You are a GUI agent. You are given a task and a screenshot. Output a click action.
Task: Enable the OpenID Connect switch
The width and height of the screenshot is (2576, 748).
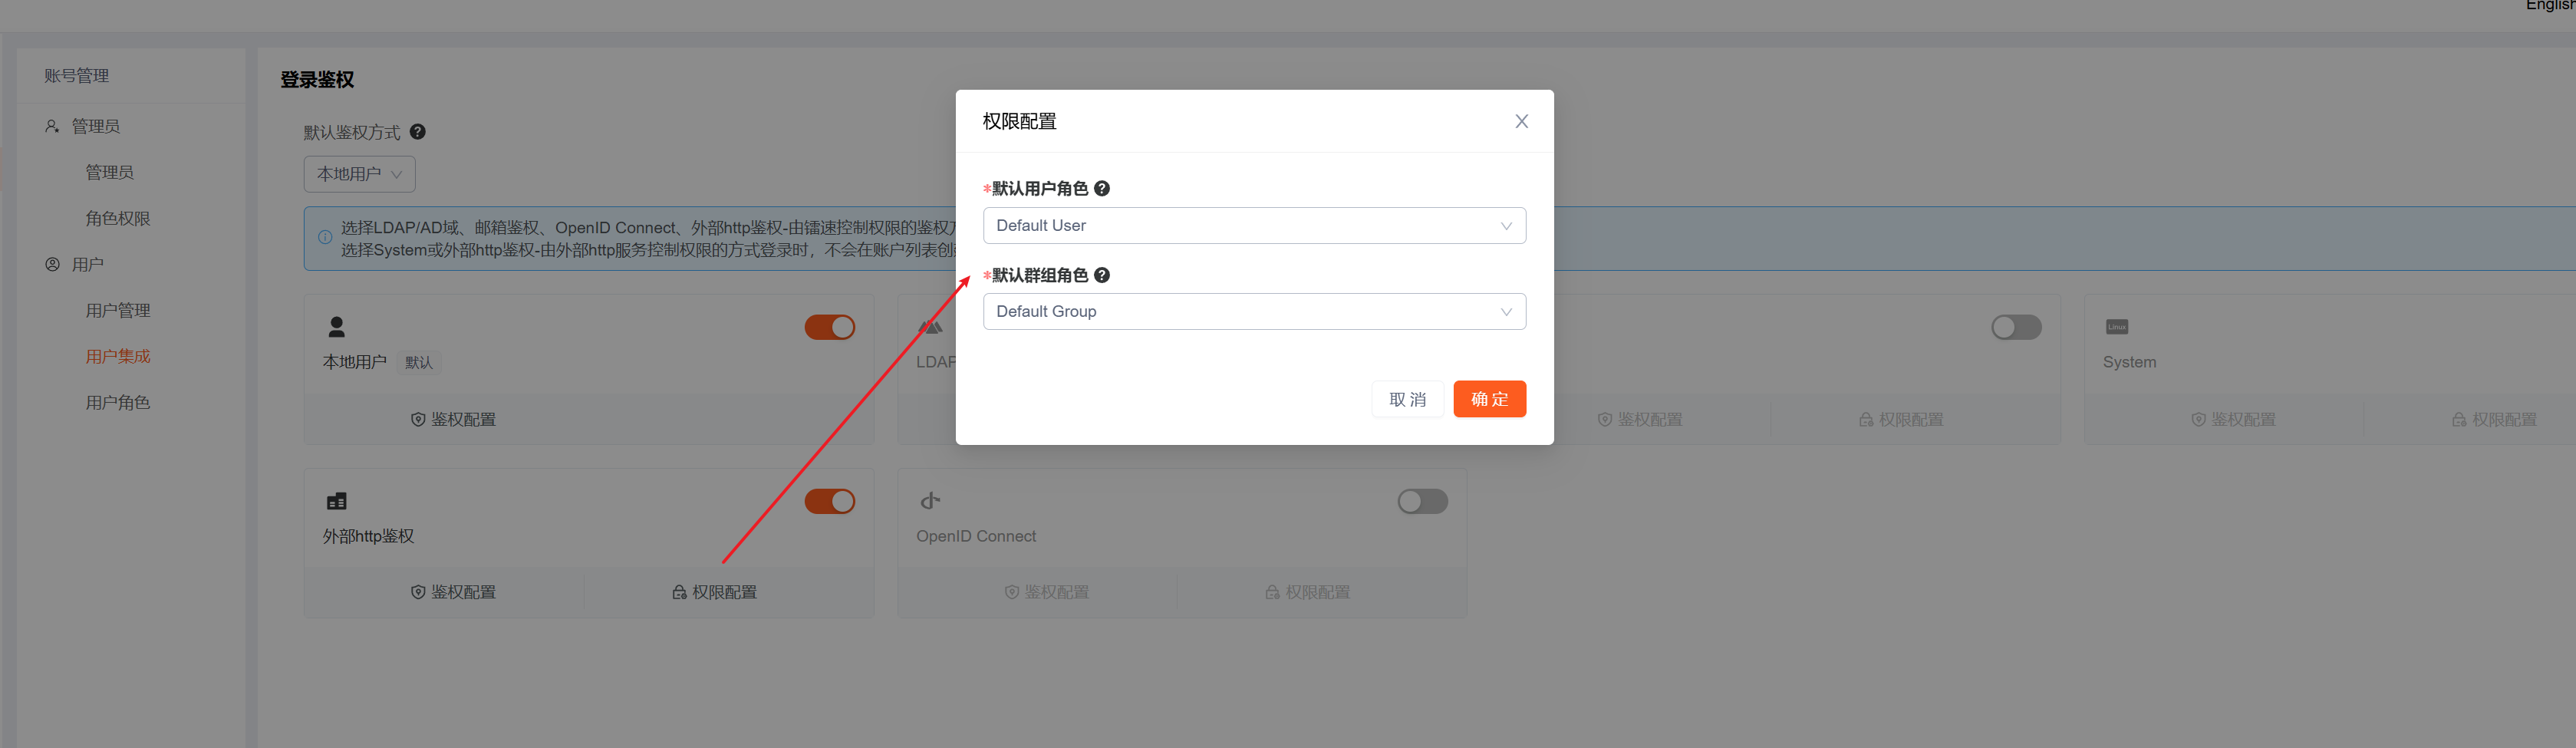point(1422,501)
